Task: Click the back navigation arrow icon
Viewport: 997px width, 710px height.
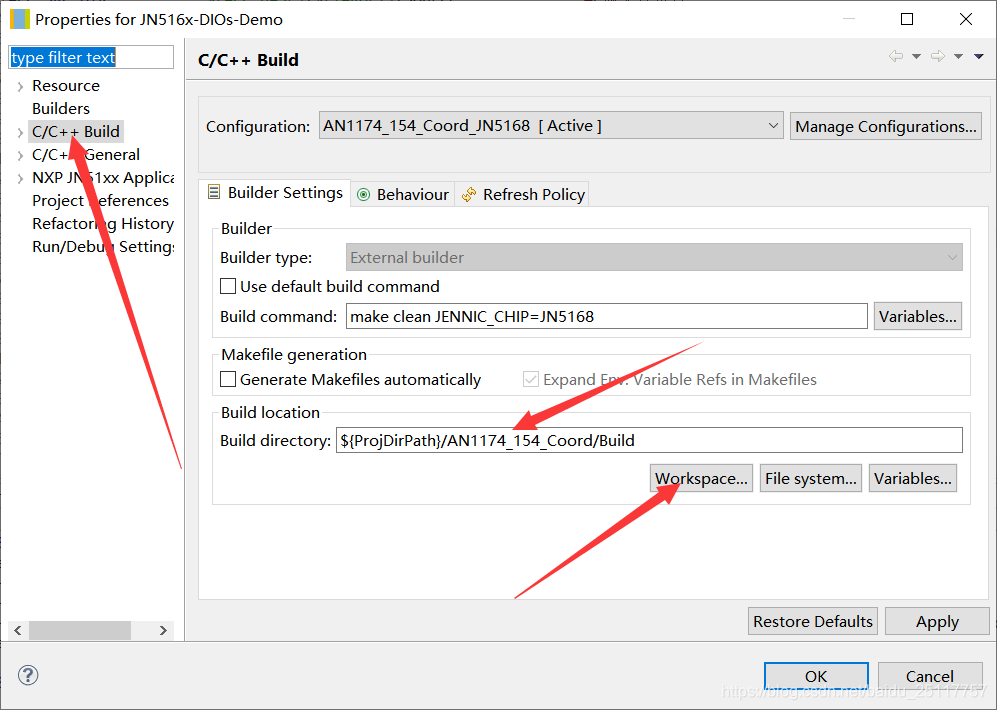Action: (896, 57)
